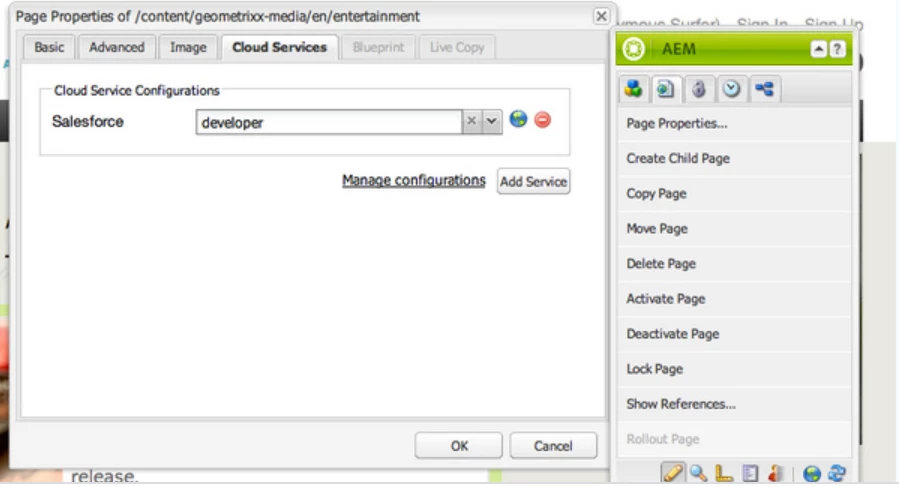This screenshot has height=487, width=899.
Task: Clear the Salesforce developer selection
Action: pyautogui.click(x=471, y=122)
